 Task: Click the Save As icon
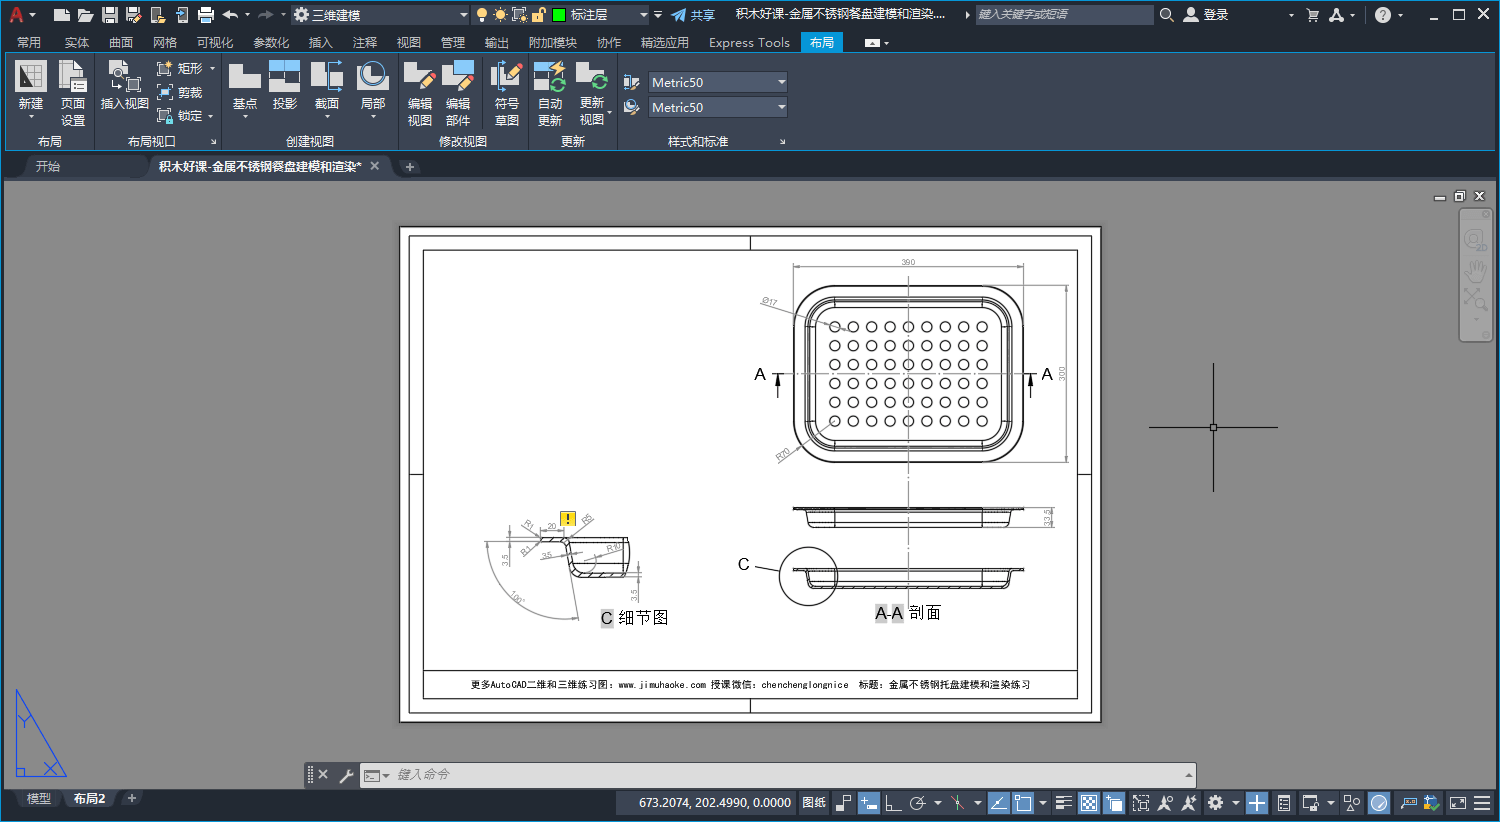coord(133,15)
